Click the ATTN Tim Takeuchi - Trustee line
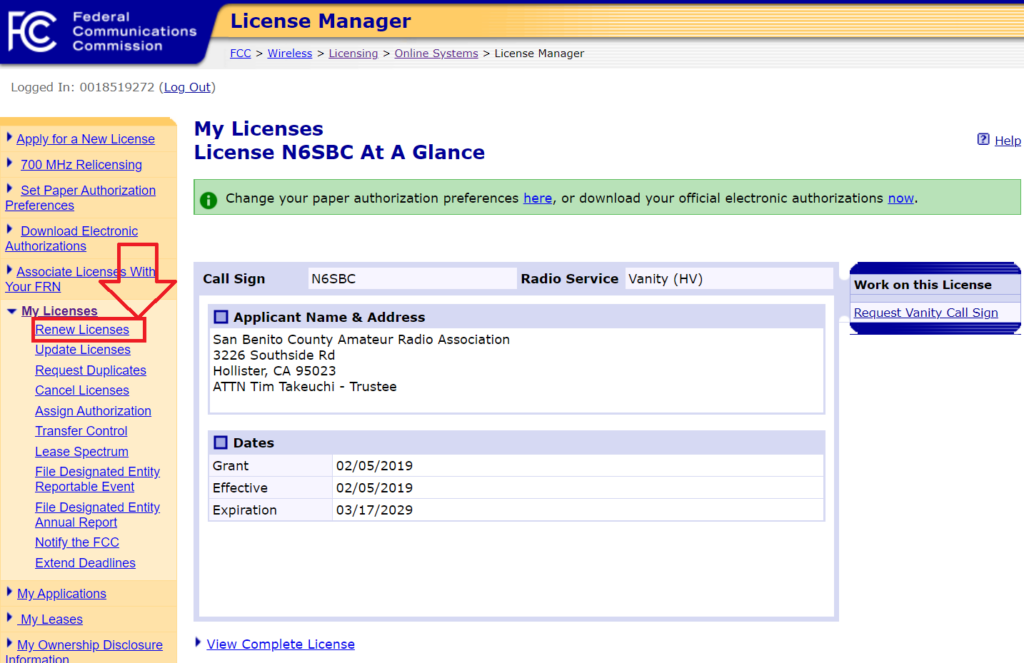The height and width of the screenshot is (663, 1024). (x=304, y=387)
